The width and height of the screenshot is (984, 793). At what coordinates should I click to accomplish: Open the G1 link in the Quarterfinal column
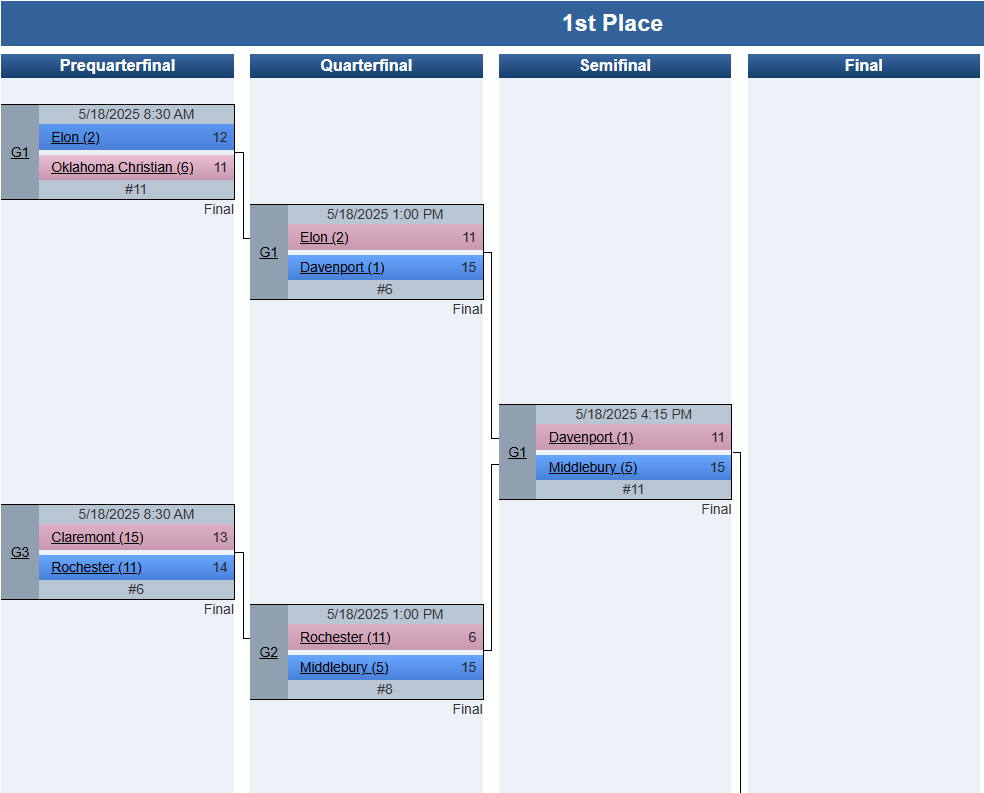click(269, 253)
